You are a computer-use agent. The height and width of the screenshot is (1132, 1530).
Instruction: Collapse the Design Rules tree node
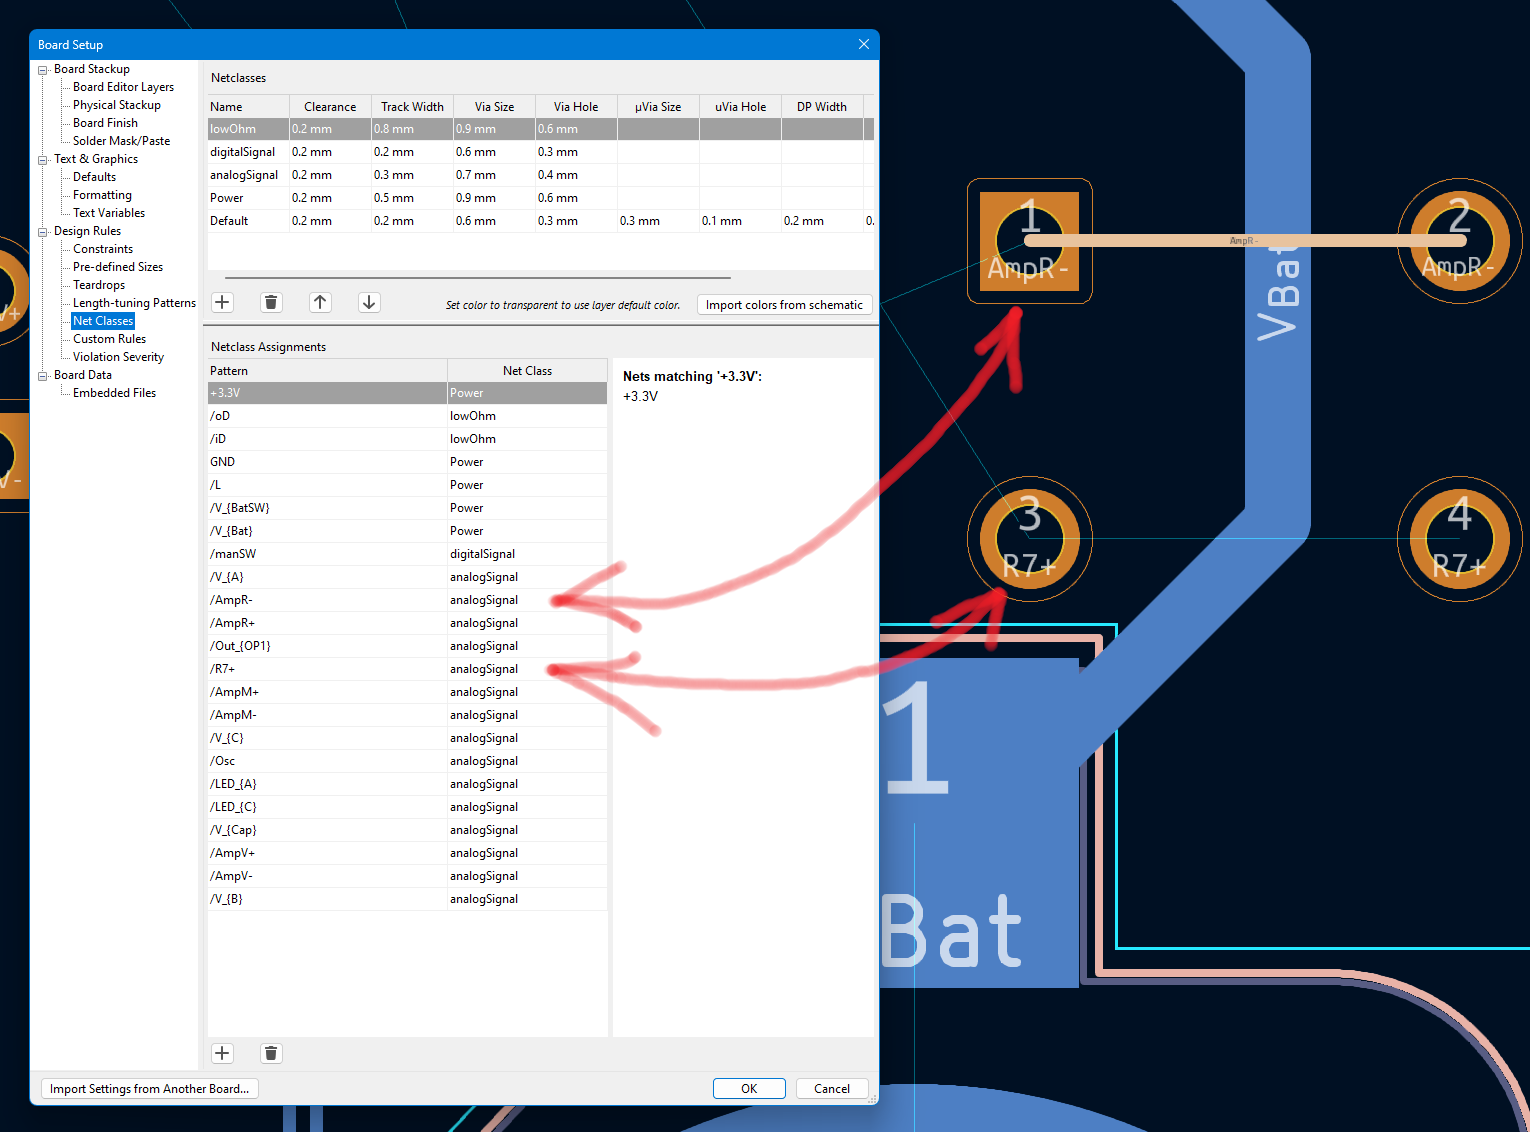43,232
